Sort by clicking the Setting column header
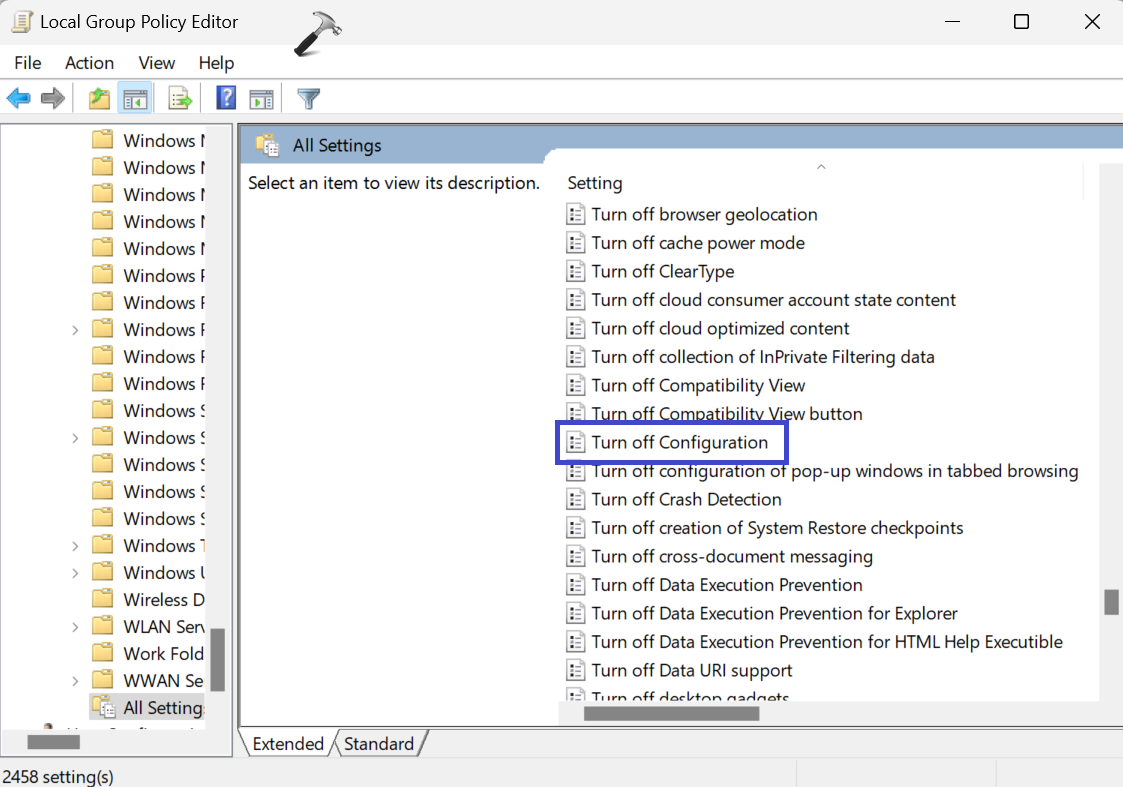 coord(595,183)
